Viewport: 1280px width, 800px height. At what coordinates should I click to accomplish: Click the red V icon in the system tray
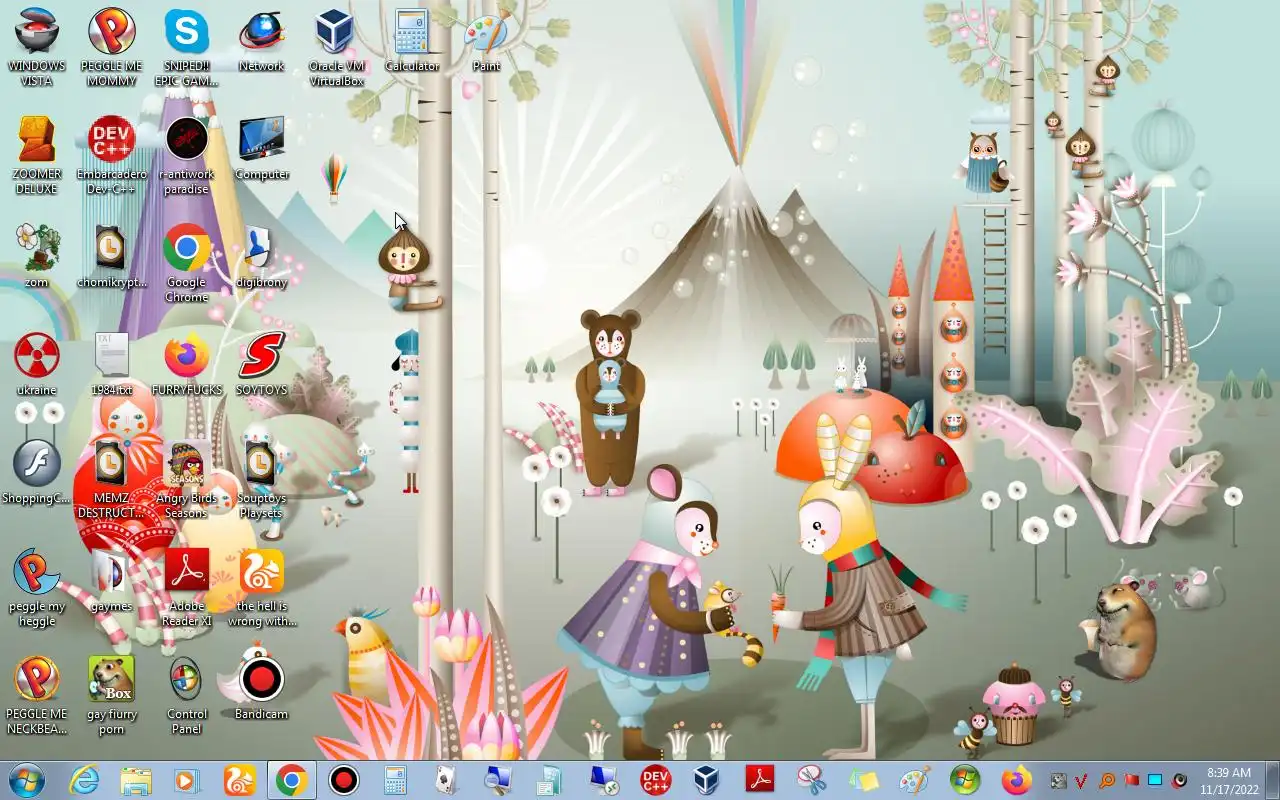click(x=1081, y=780)
